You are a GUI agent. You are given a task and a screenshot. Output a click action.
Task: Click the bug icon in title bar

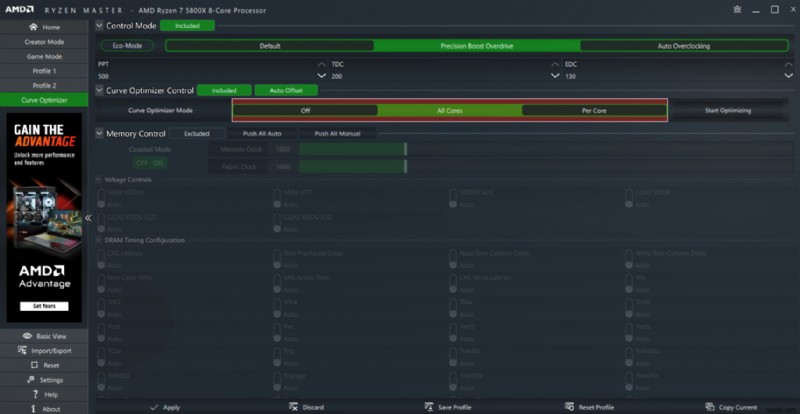[737, 10]
